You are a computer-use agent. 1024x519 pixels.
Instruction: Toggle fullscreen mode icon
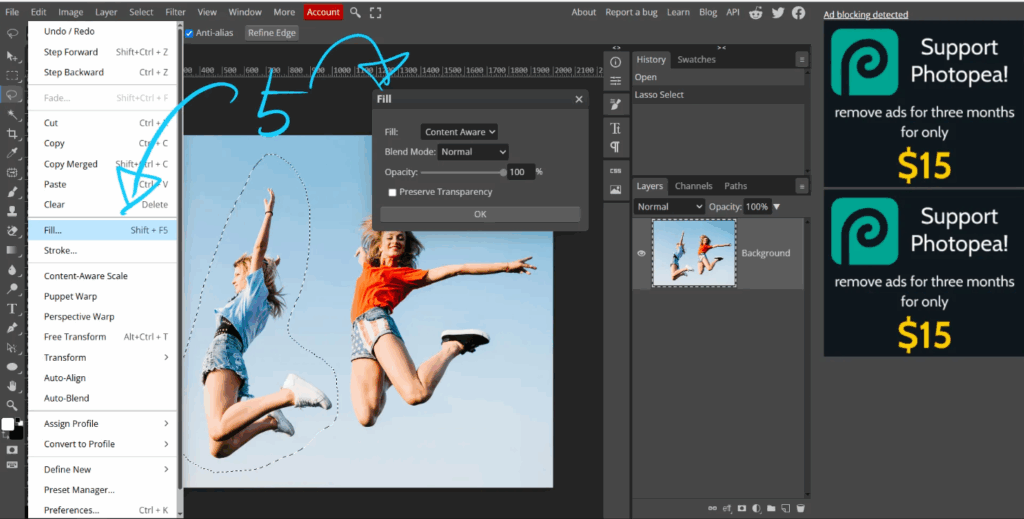(x=376, y=12)
